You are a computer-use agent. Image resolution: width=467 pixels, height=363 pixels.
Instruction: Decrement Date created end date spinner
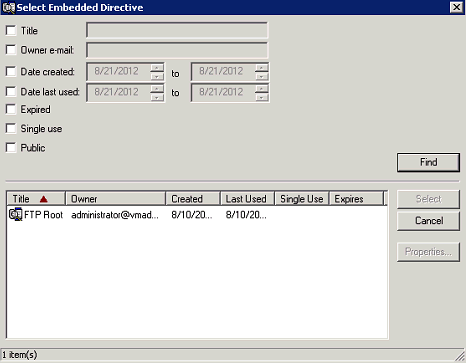(262, 76)
